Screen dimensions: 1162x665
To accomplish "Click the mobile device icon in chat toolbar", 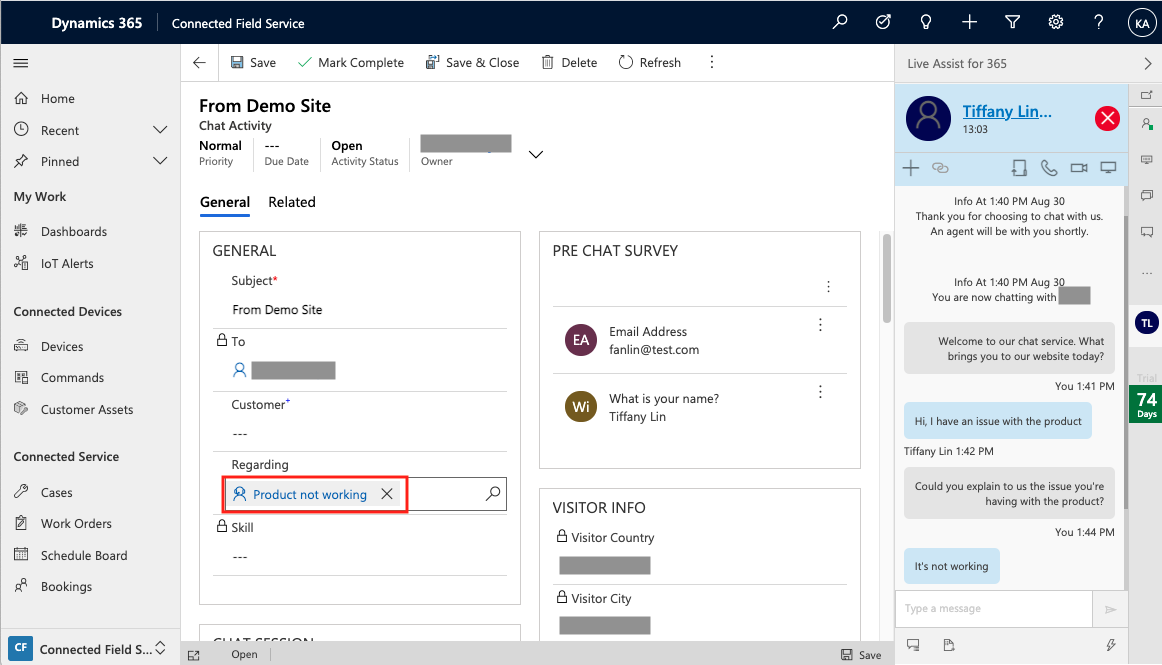I will coord(1020,168).
